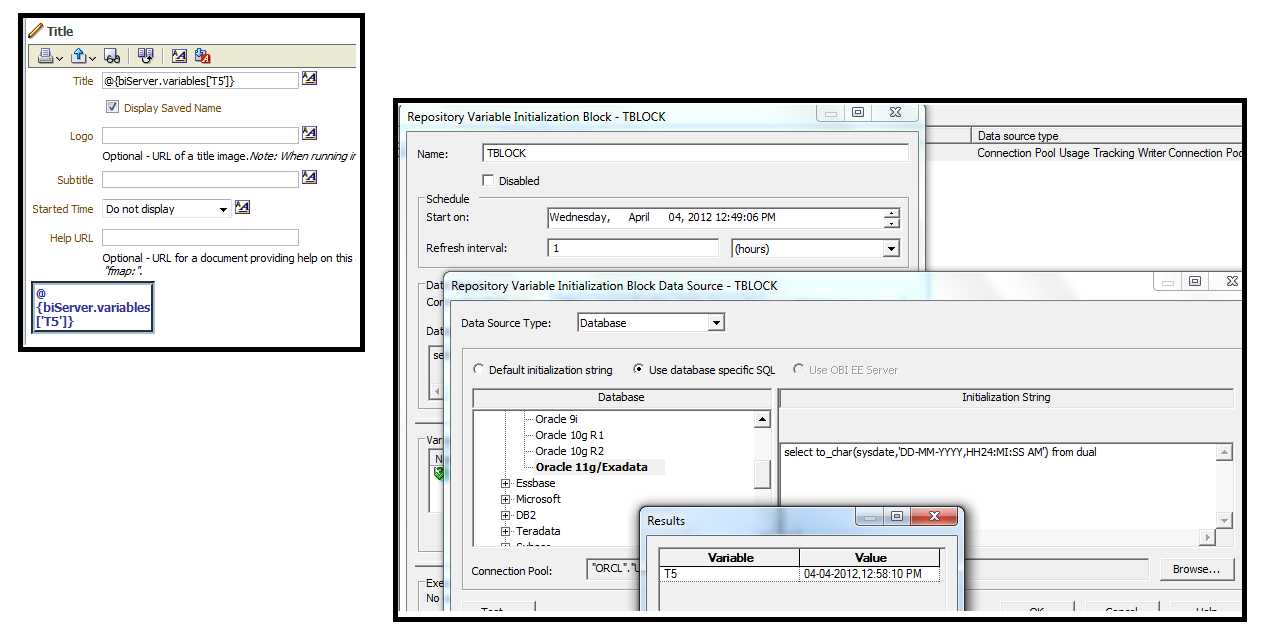This screenshot has width=1267, height=629.
Task: Click the Export icon with blue arrow
Action: pyautogui.click(x=80, y=55)
